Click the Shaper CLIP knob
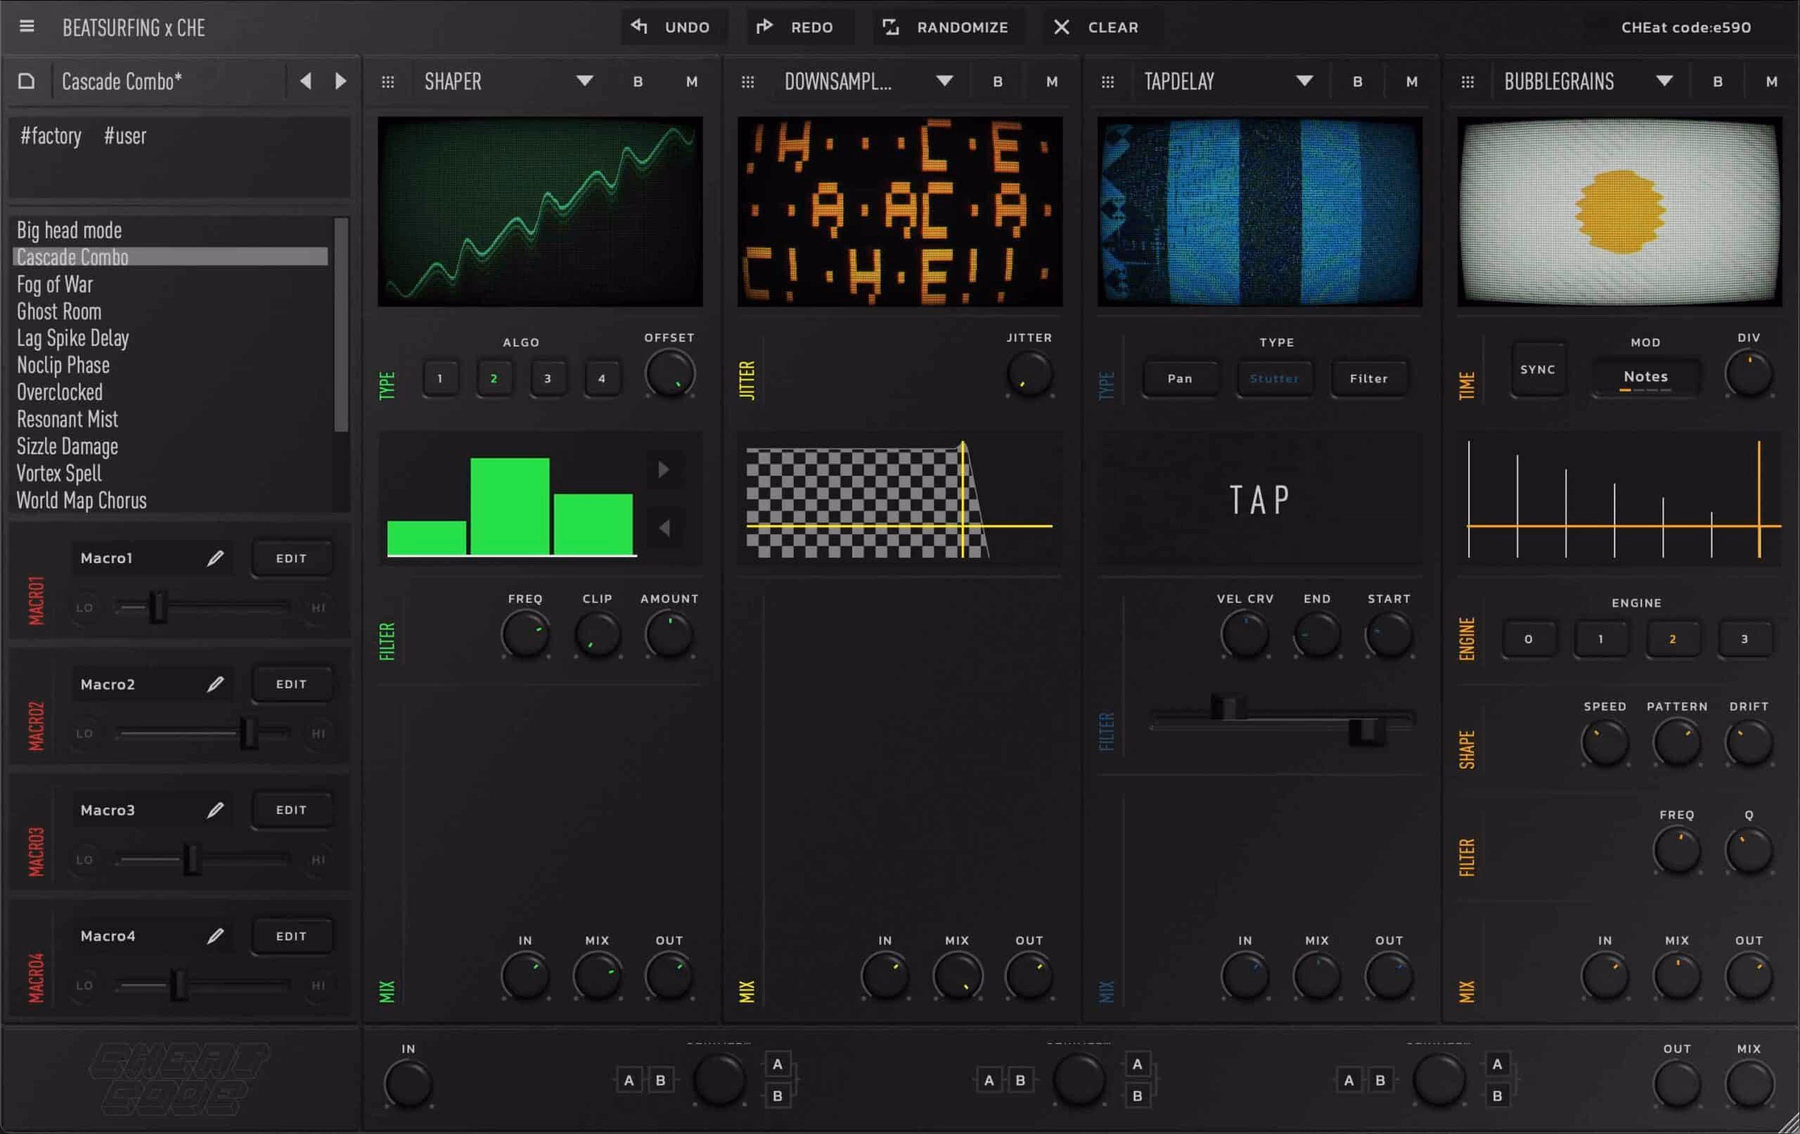This screenshot has height=1134, width=1800. (597, 635)
